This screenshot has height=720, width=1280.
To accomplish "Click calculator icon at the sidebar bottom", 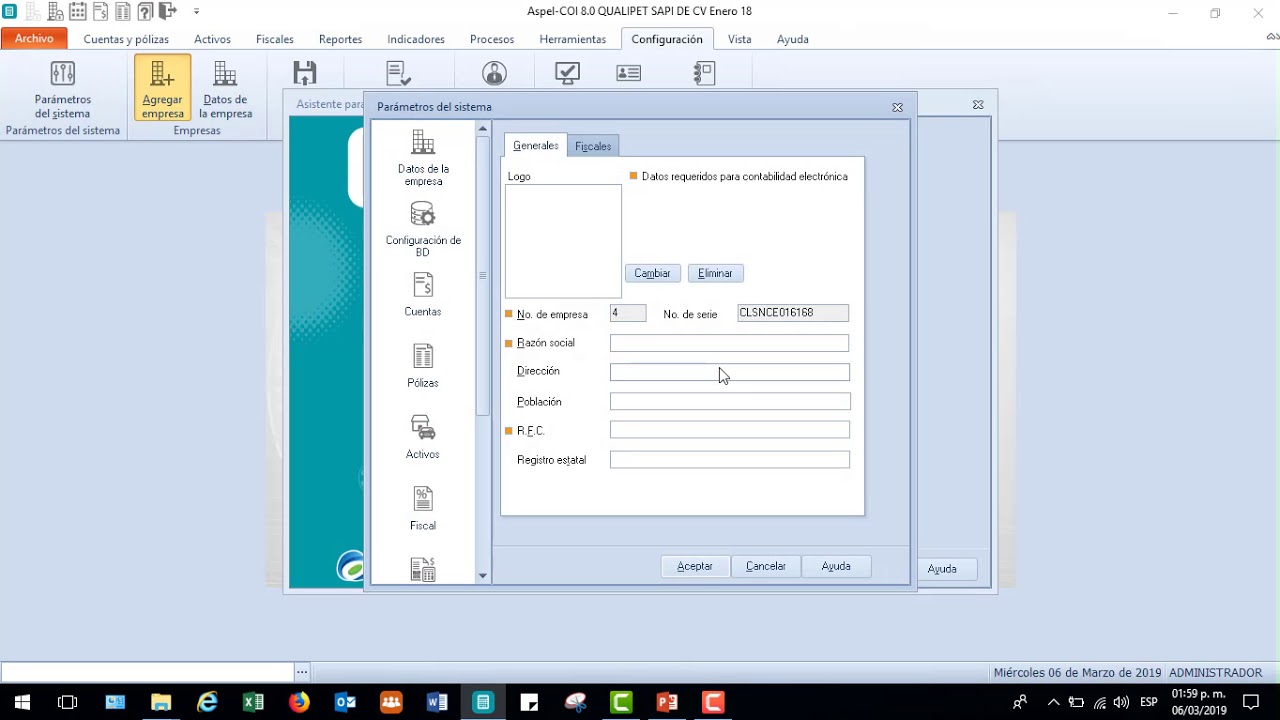I will coord(423,569).
